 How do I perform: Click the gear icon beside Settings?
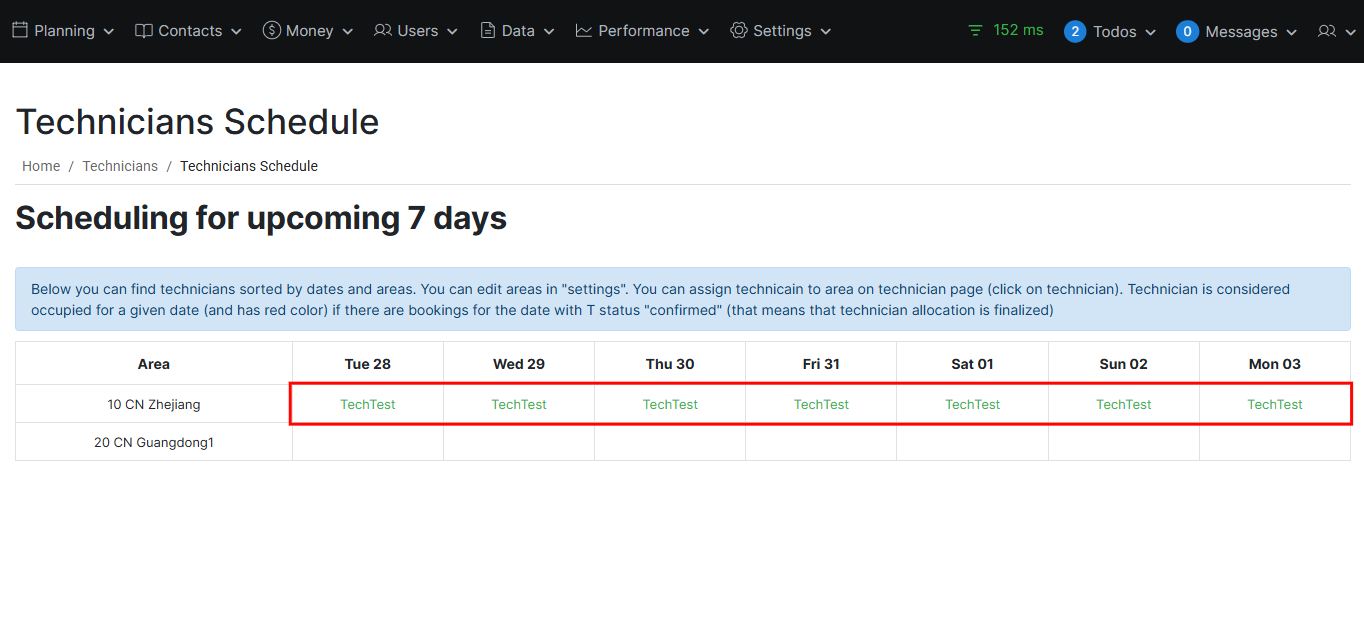tap(739, 31)
